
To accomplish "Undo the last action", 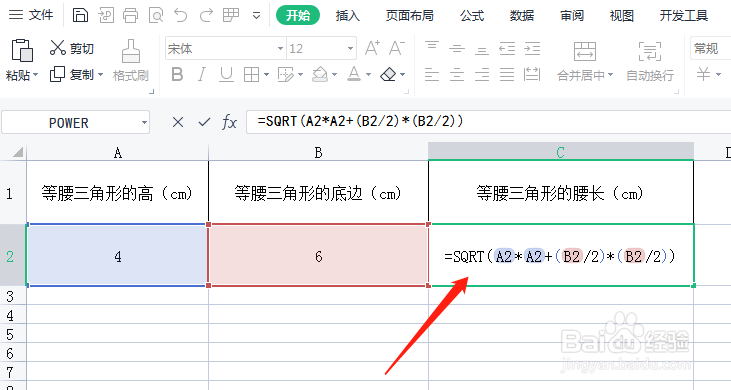I will (180, 15).
